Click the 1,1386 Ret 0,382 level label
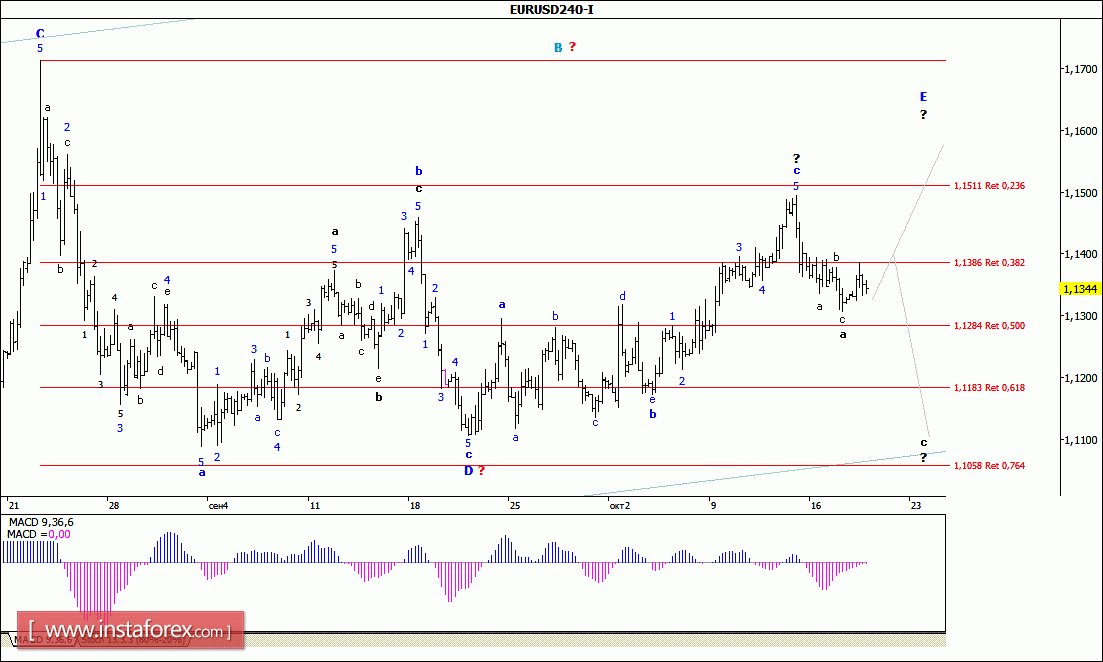This screenshot has height=662, width=1103. click(x=989, y=263)
